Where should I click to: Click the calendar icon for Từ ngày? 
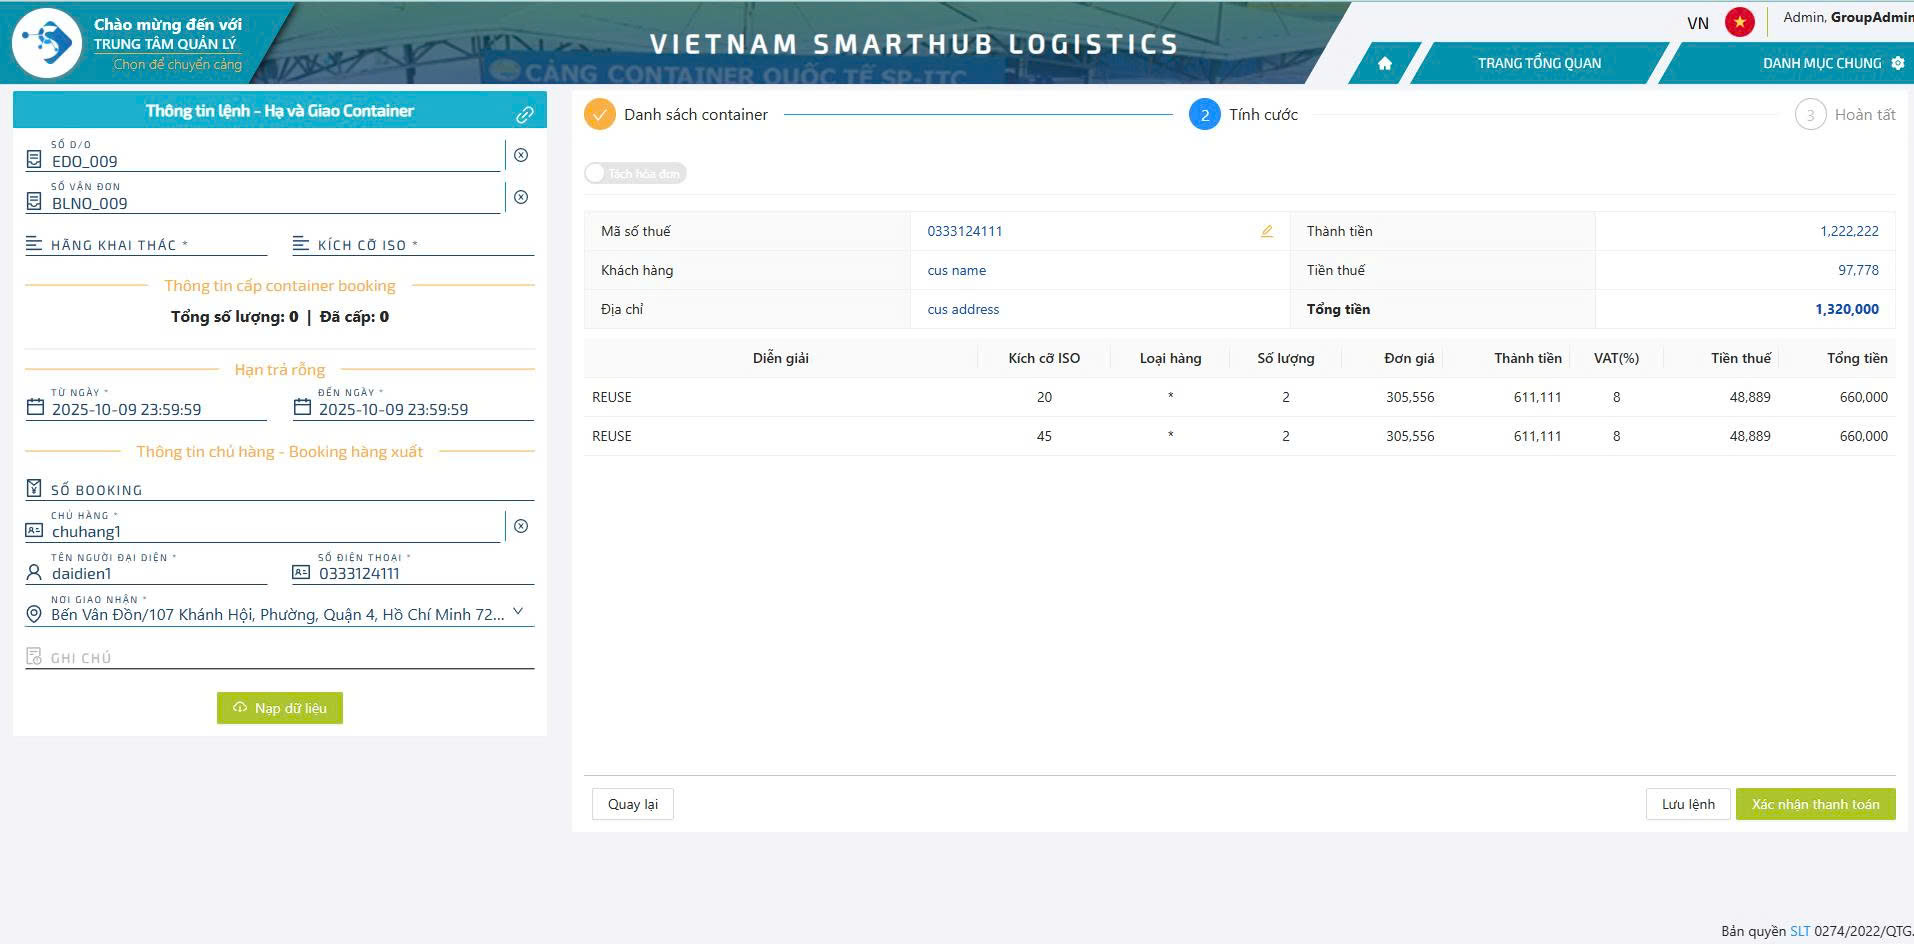(35, 407)
